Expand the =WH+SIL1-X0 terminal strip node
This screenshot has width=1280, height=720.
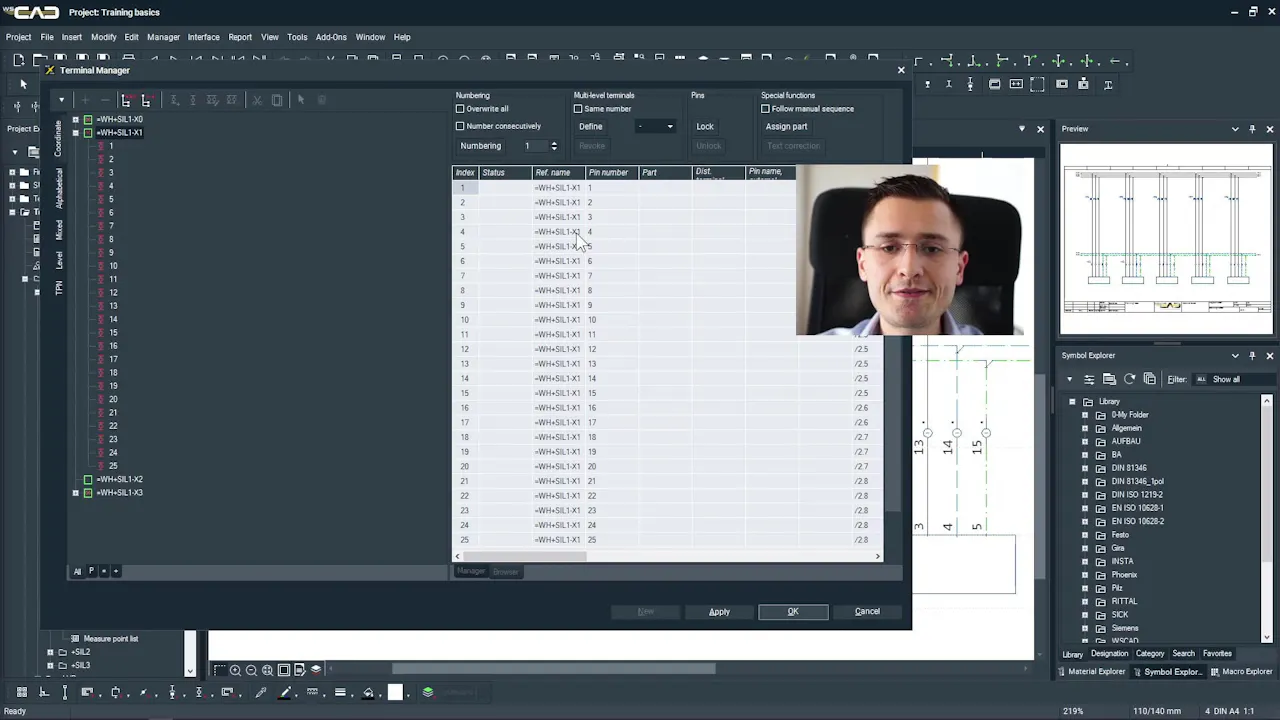pos(75,120)
